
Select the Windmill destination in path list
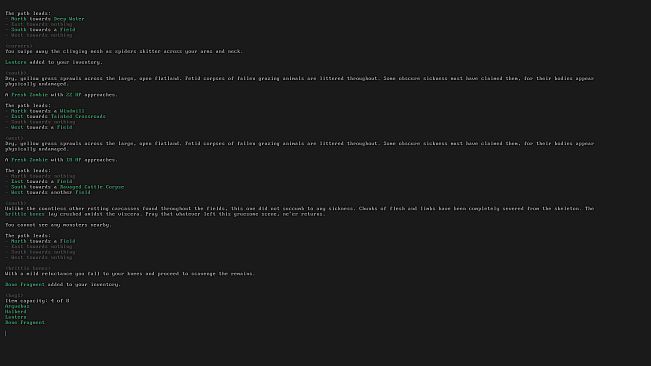tap(72, 111)
